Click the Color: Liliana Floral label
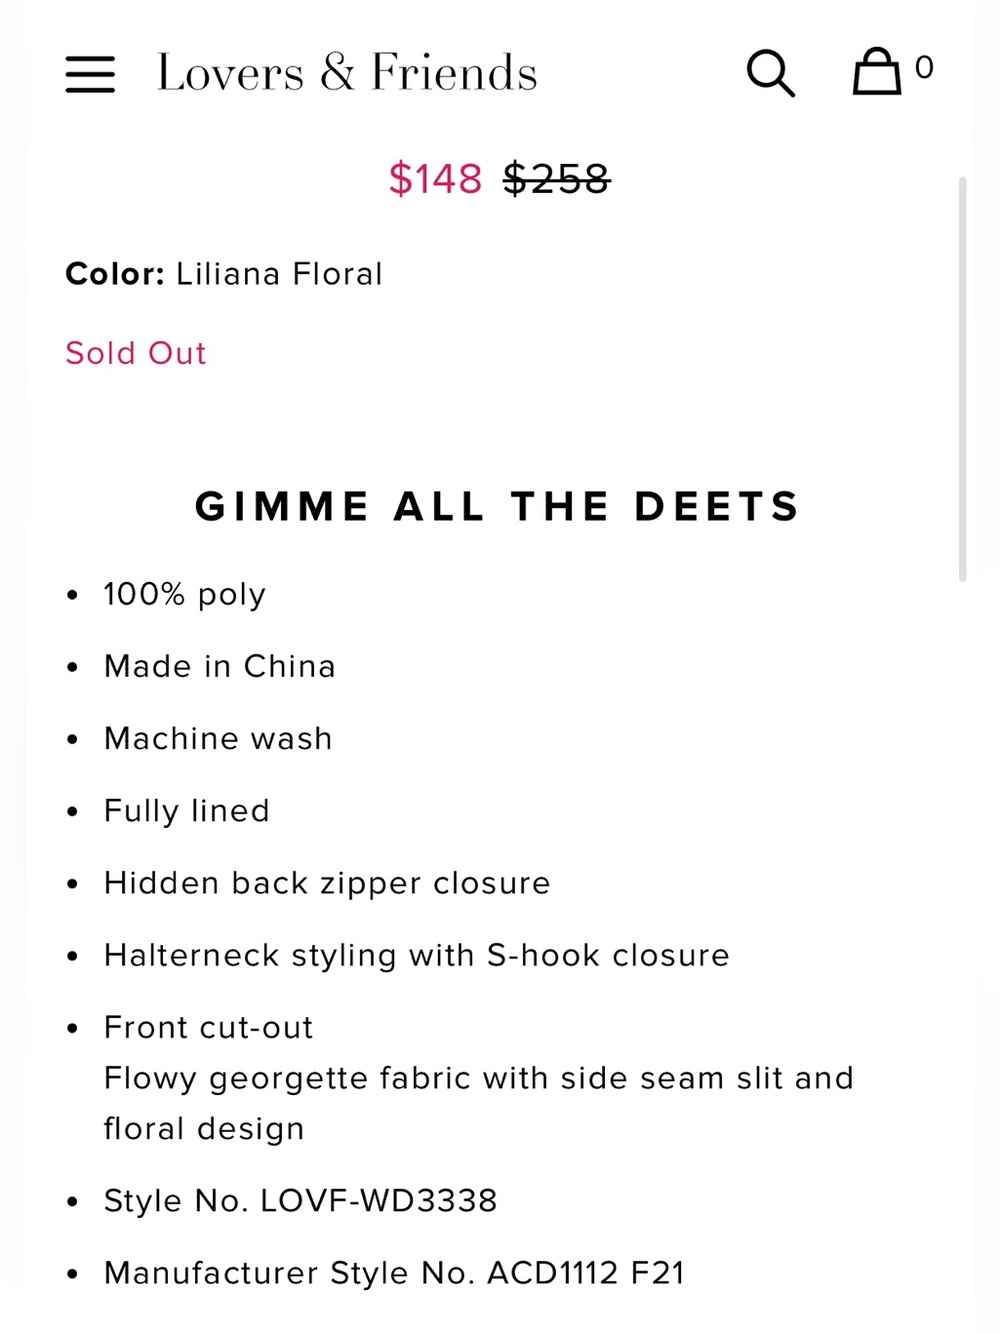The width and height of the screenshot is (1000, 1333). point(224,274)
